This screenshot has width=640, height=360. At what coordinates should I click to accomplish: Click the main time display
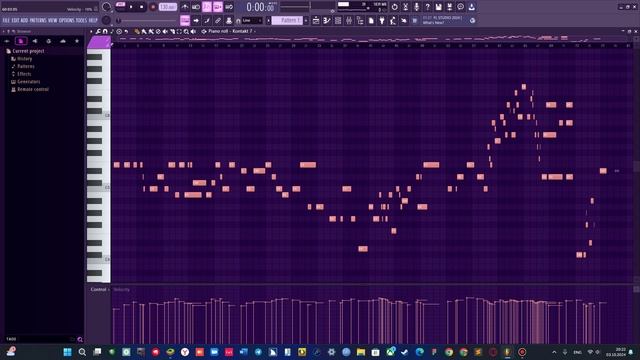[260, 7]
